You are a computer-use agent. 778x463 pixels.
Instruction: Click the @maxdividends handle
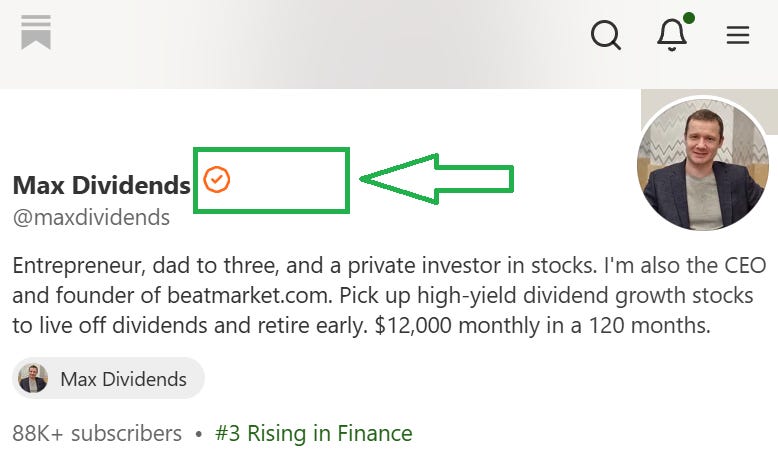(91, 217)
